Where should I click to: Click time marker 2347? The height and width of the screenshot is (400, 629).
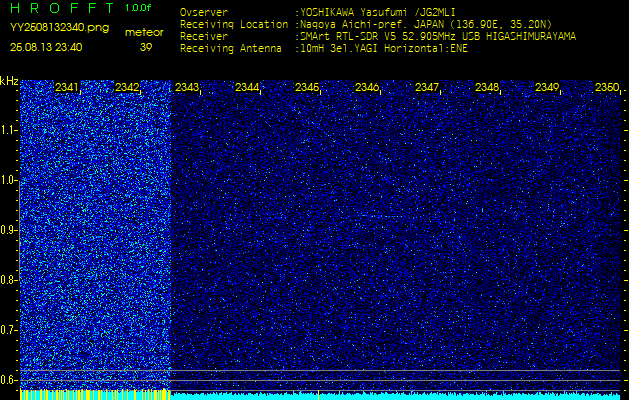point(427,87)
